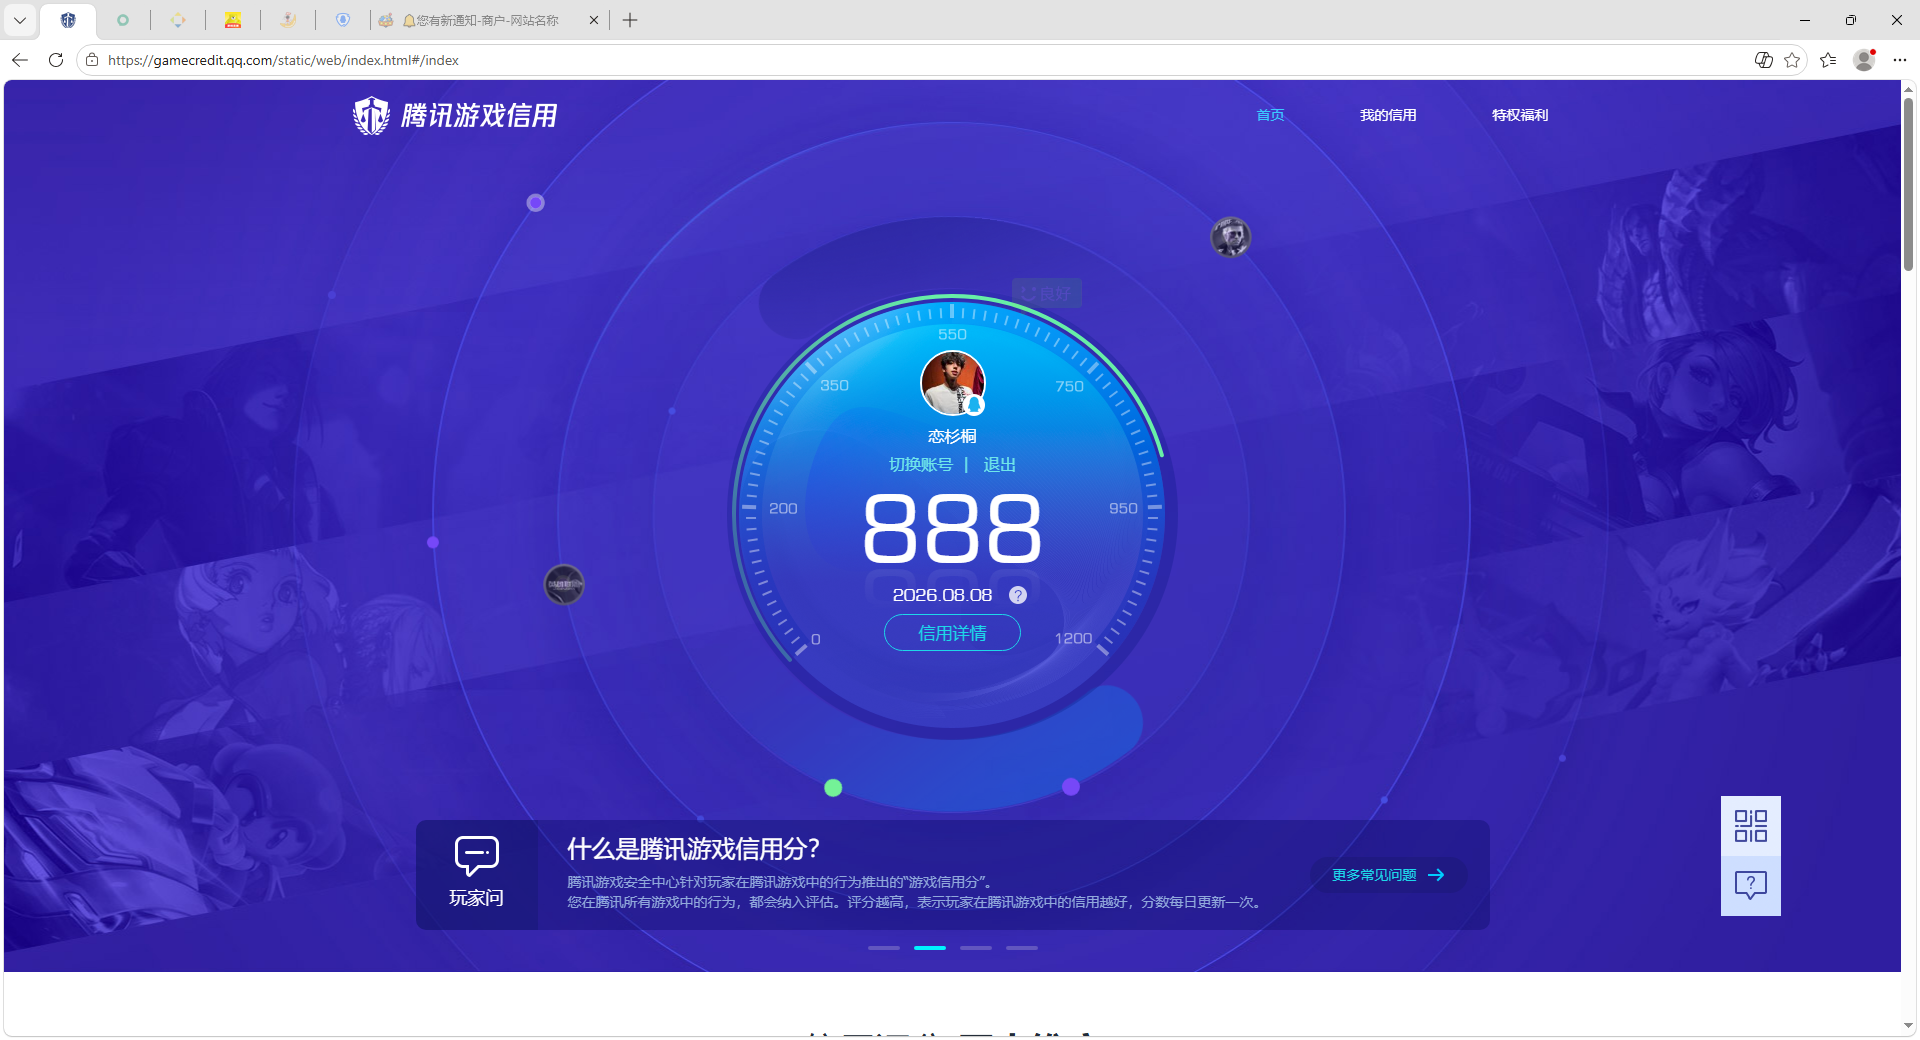Switch to the active shield-icon browser tab
This screenshot has height=1040, width=1920.
coord(68,20)
